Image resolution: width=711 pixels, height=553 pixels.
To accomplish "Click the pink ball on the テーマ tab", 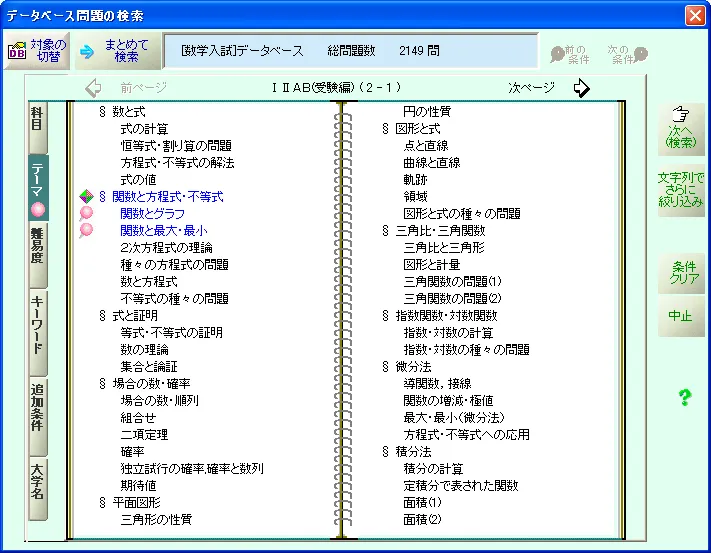I will [38, 209].
